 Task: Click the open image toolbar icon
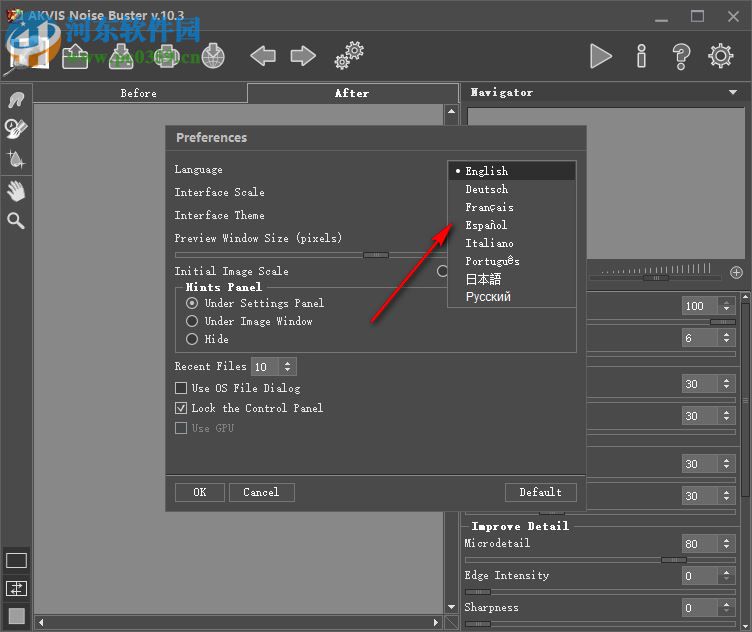tap(75, 57)
